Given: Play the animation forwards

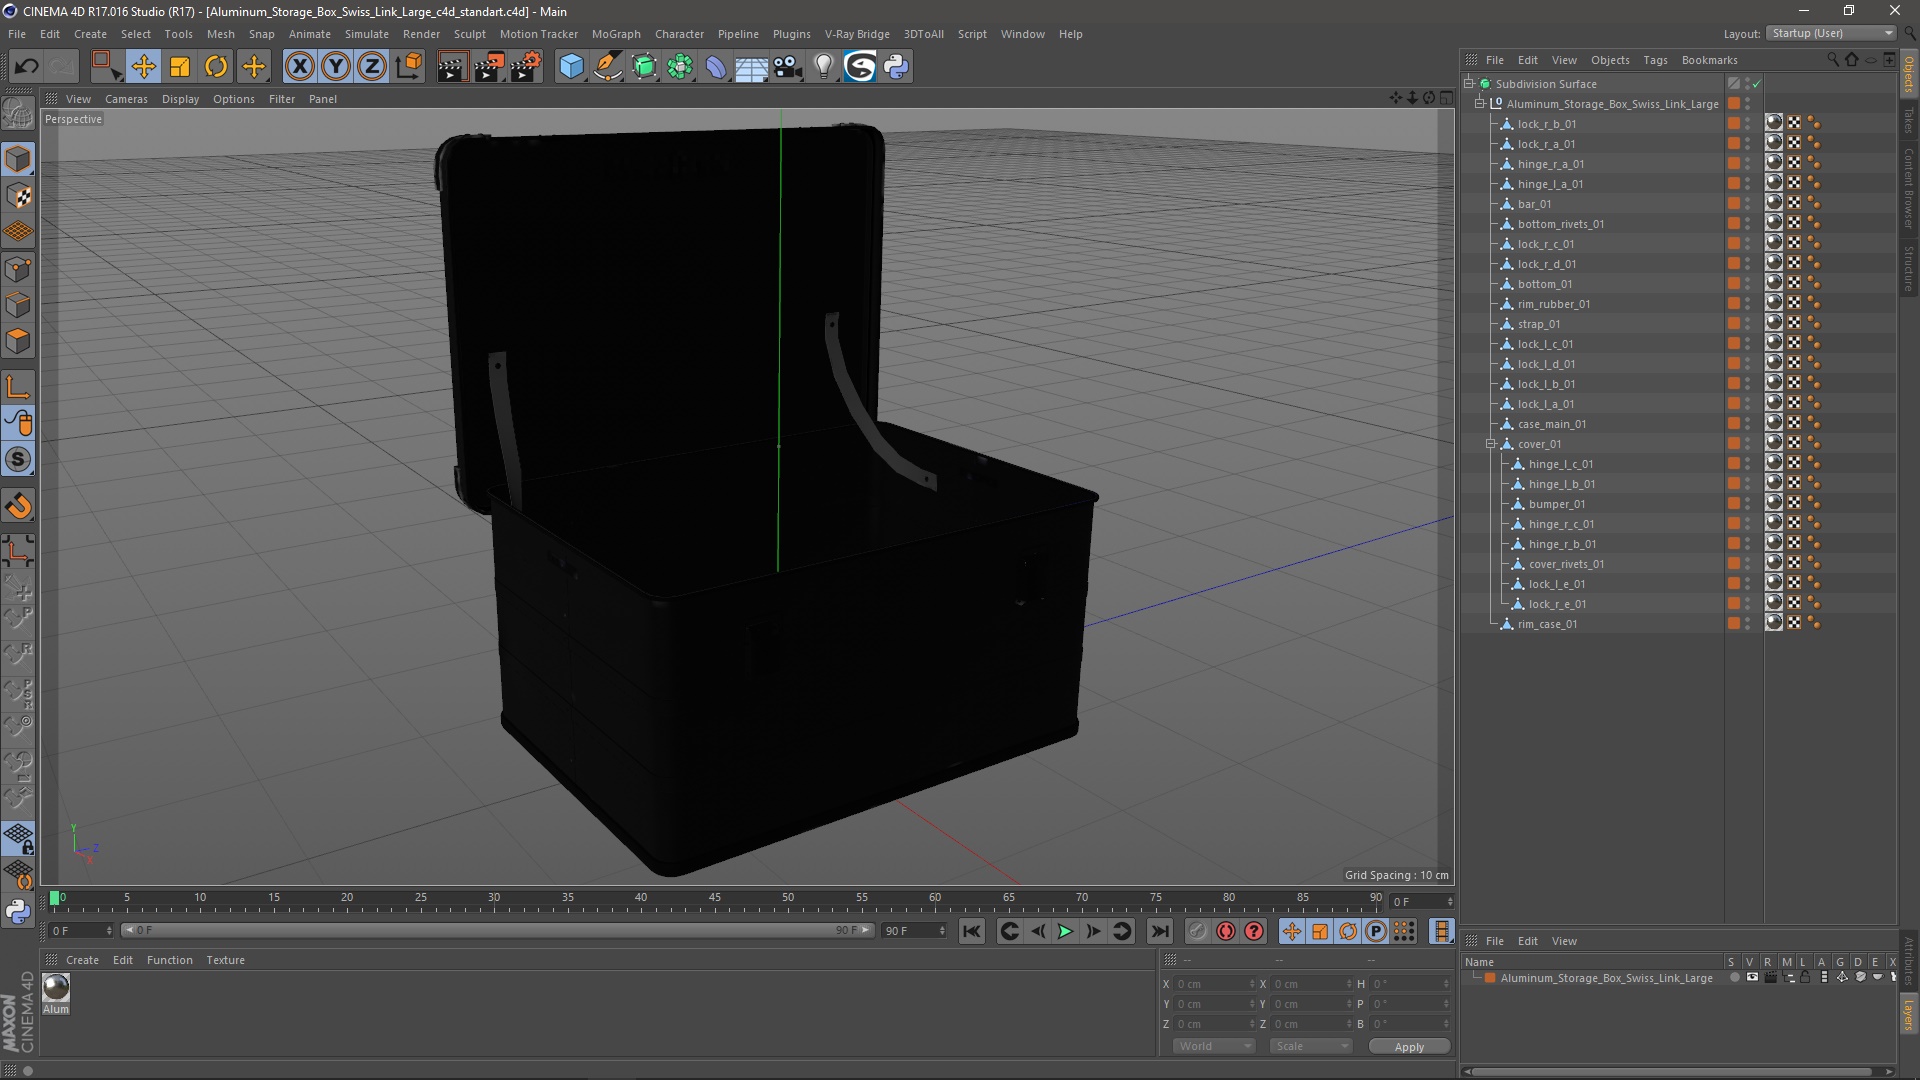Looking at the screenshot, I should tap(1065, 931).
